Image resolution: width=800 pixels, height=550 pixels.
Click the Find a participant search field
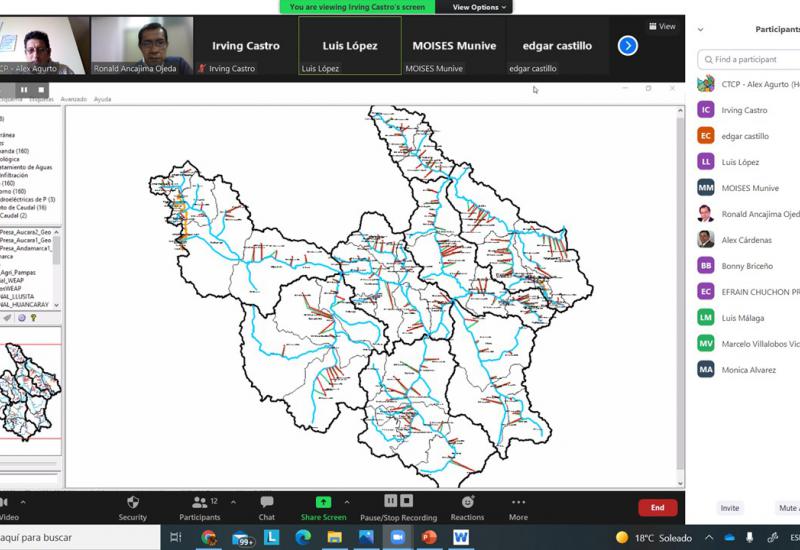752,59
